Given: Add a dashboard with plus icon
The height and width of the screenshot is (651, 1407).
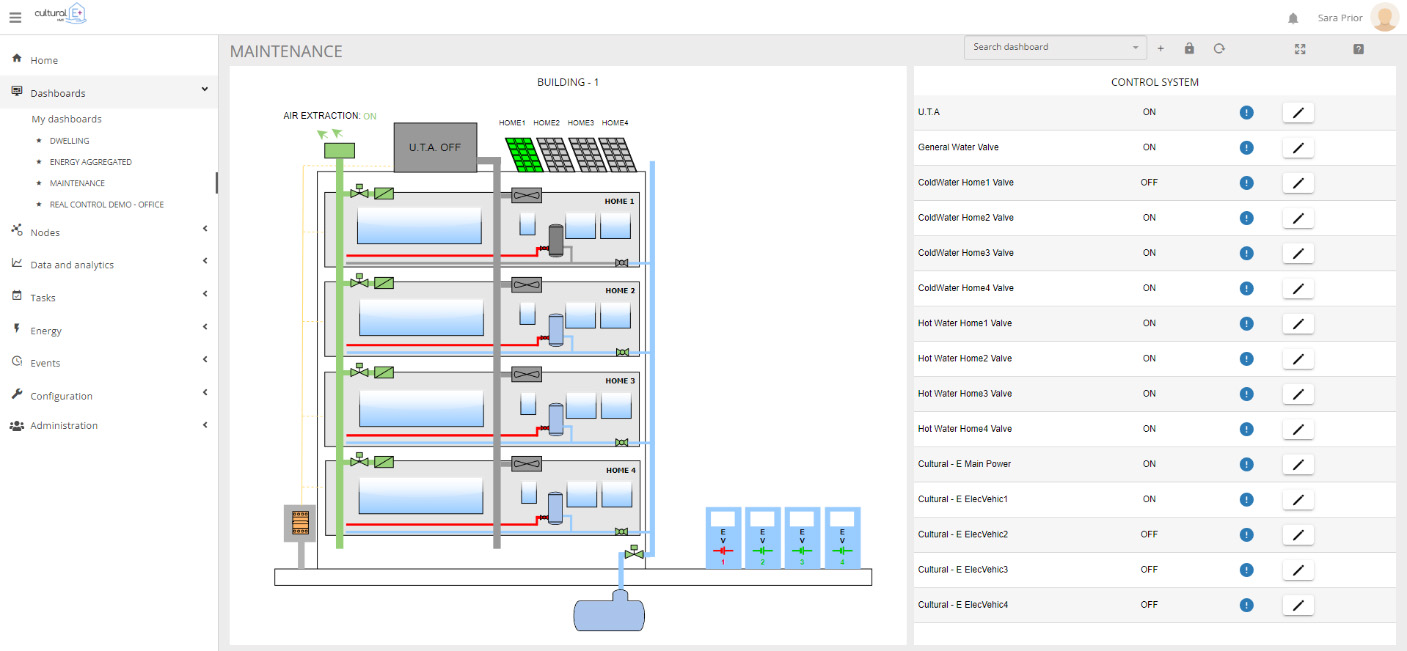Looking at the screenshot, I should pyautogui.click(x=1161, y=48).
